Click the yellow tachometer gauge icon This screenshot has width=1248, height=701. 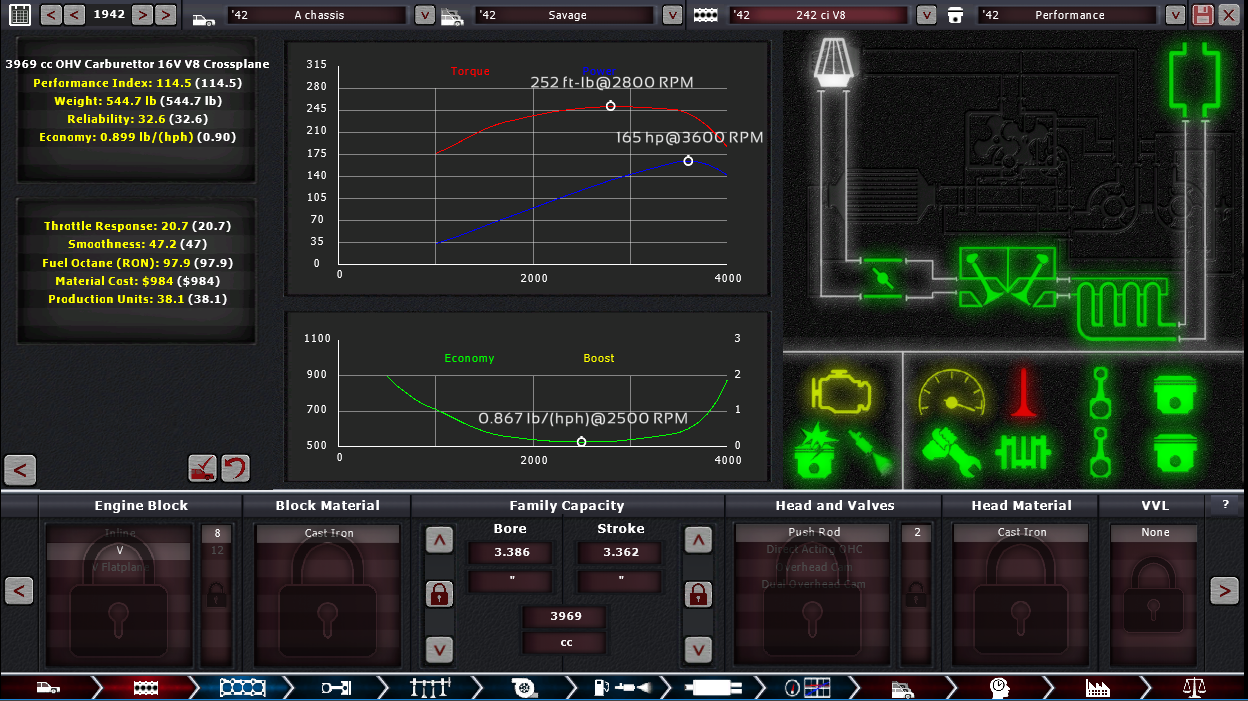pos(950,392)
